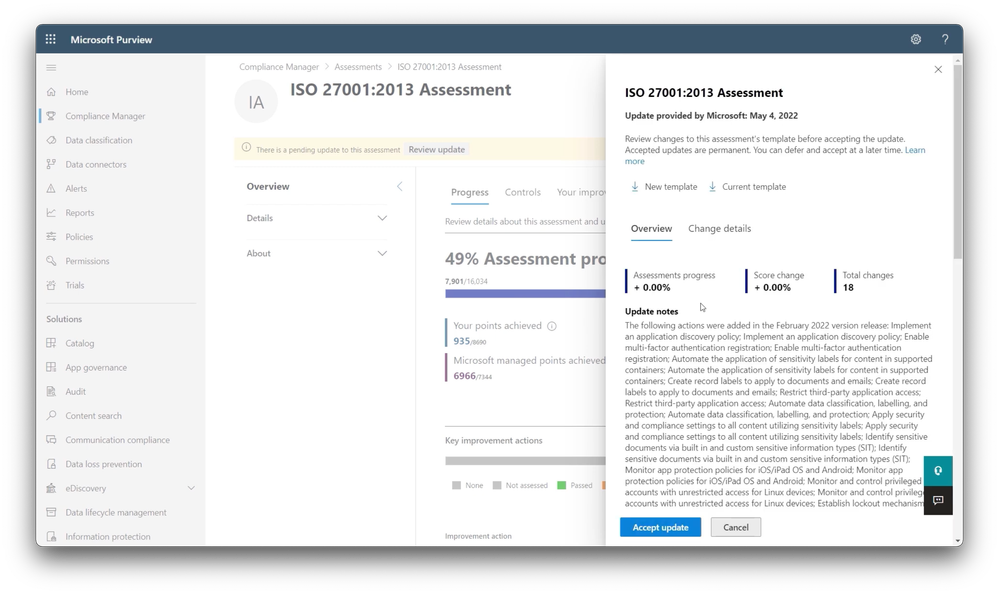Switch to the Progress tab
999x594 pixels.
(x=470, y=192)
